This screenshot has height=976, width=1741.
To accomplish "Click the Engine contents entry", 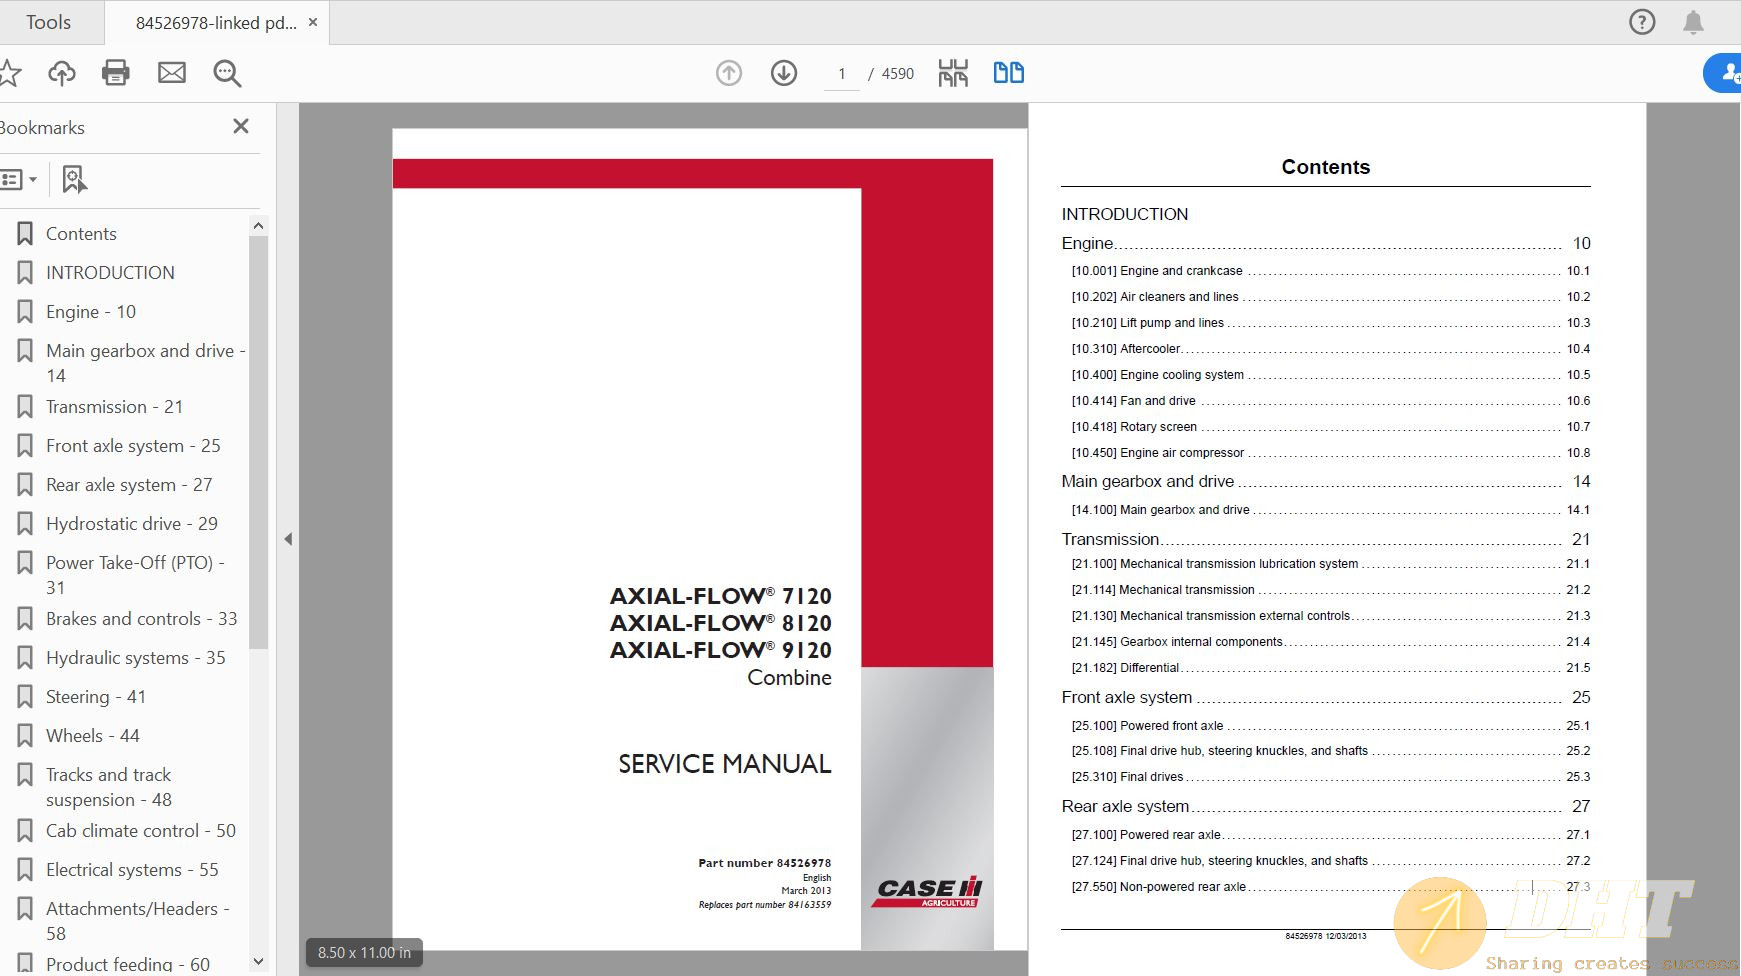I will [1326, 243].
